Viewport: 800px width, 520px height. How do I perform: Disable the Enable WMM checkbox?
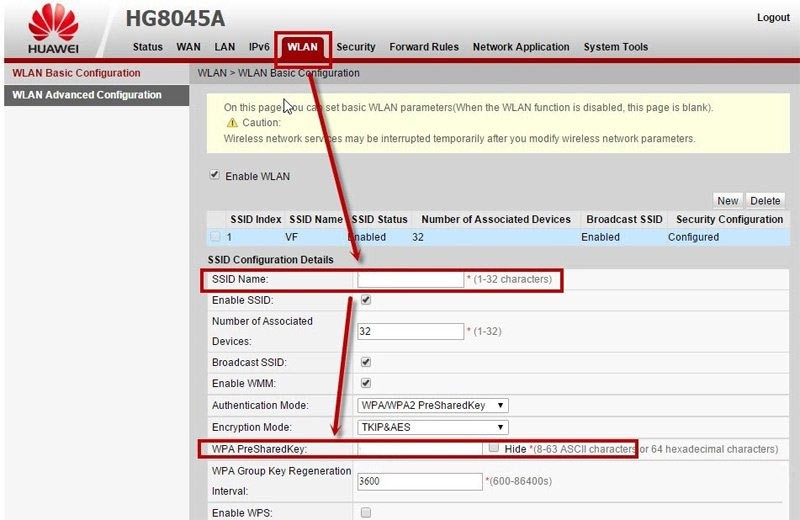pyautogui.click(x=366, y=383)
